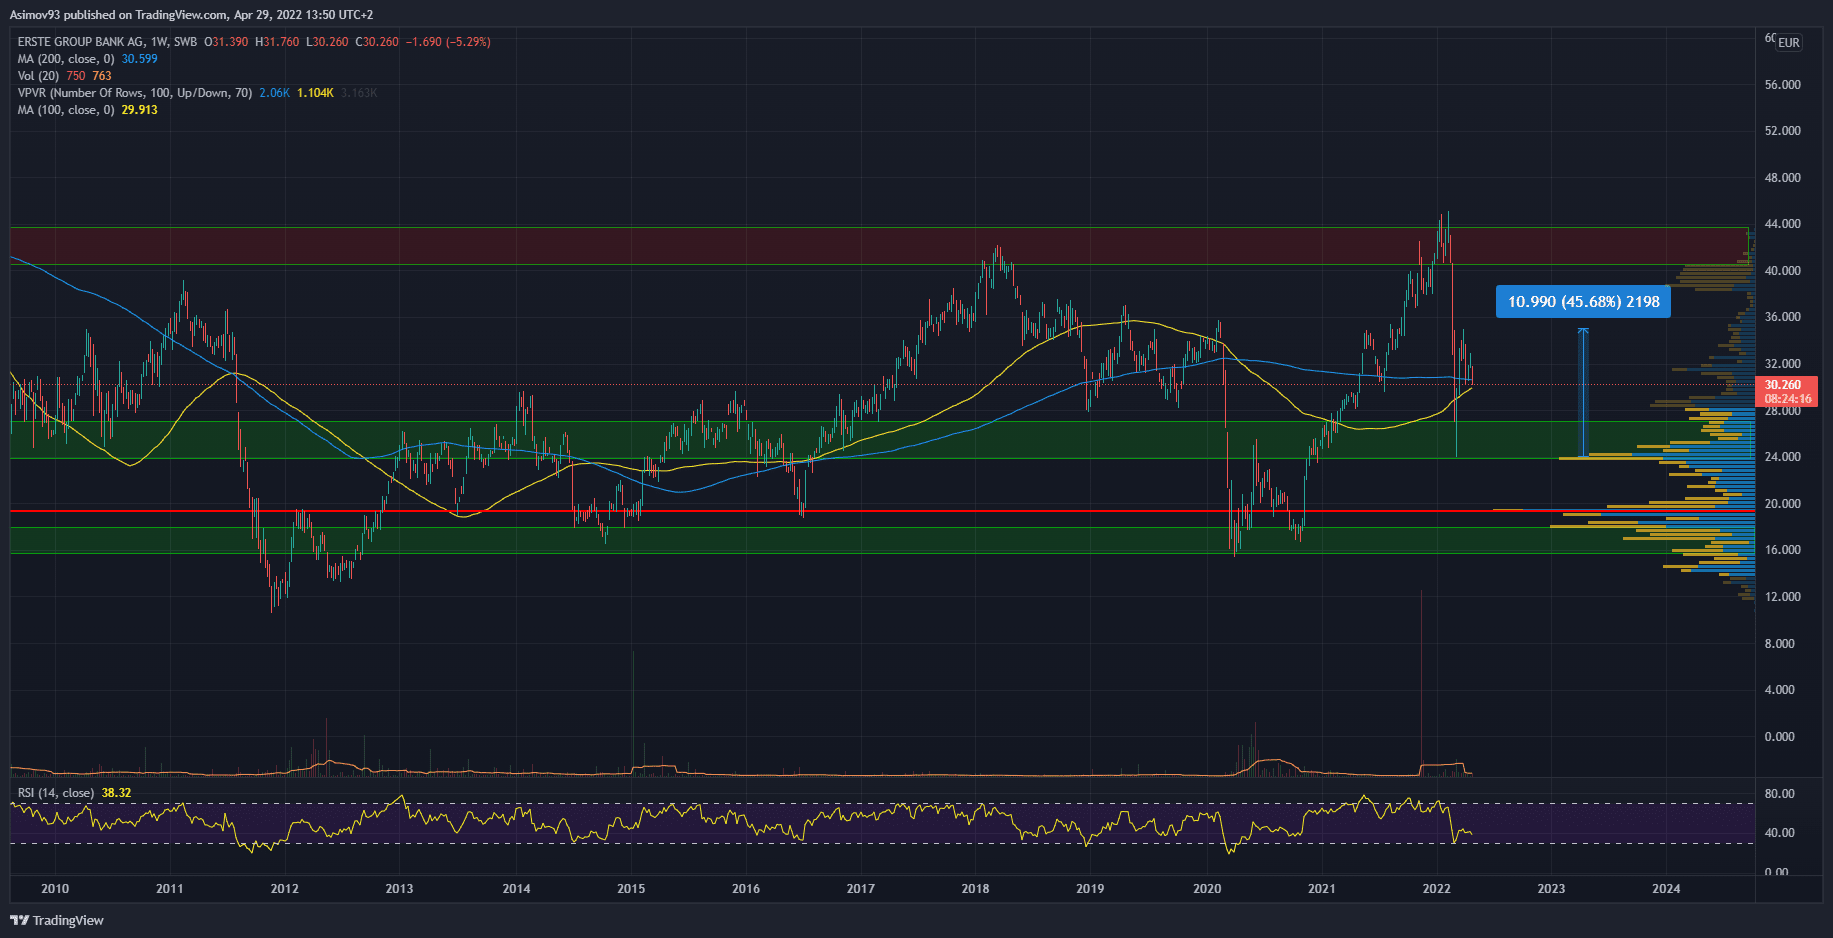1833x938 pixels.
Task: Click the blue measurement arrow on chart
Action: click(1582, 392)
